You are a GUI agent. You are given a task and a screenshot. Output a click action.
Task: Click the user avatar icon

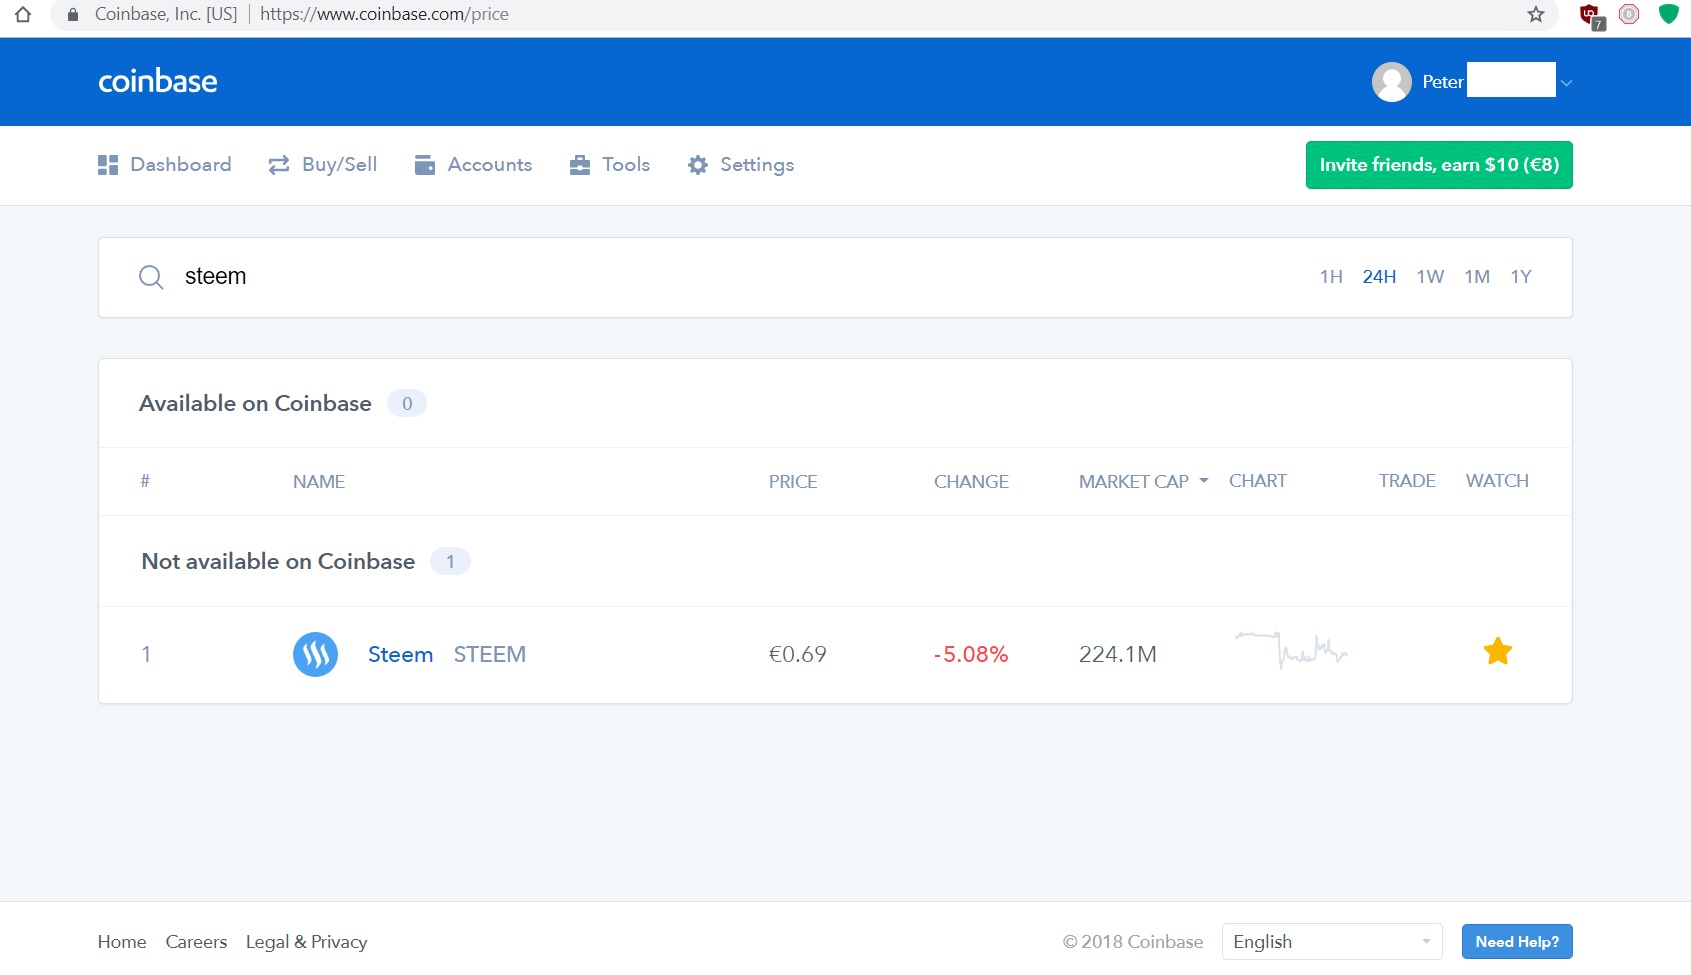coord(1391,82)
